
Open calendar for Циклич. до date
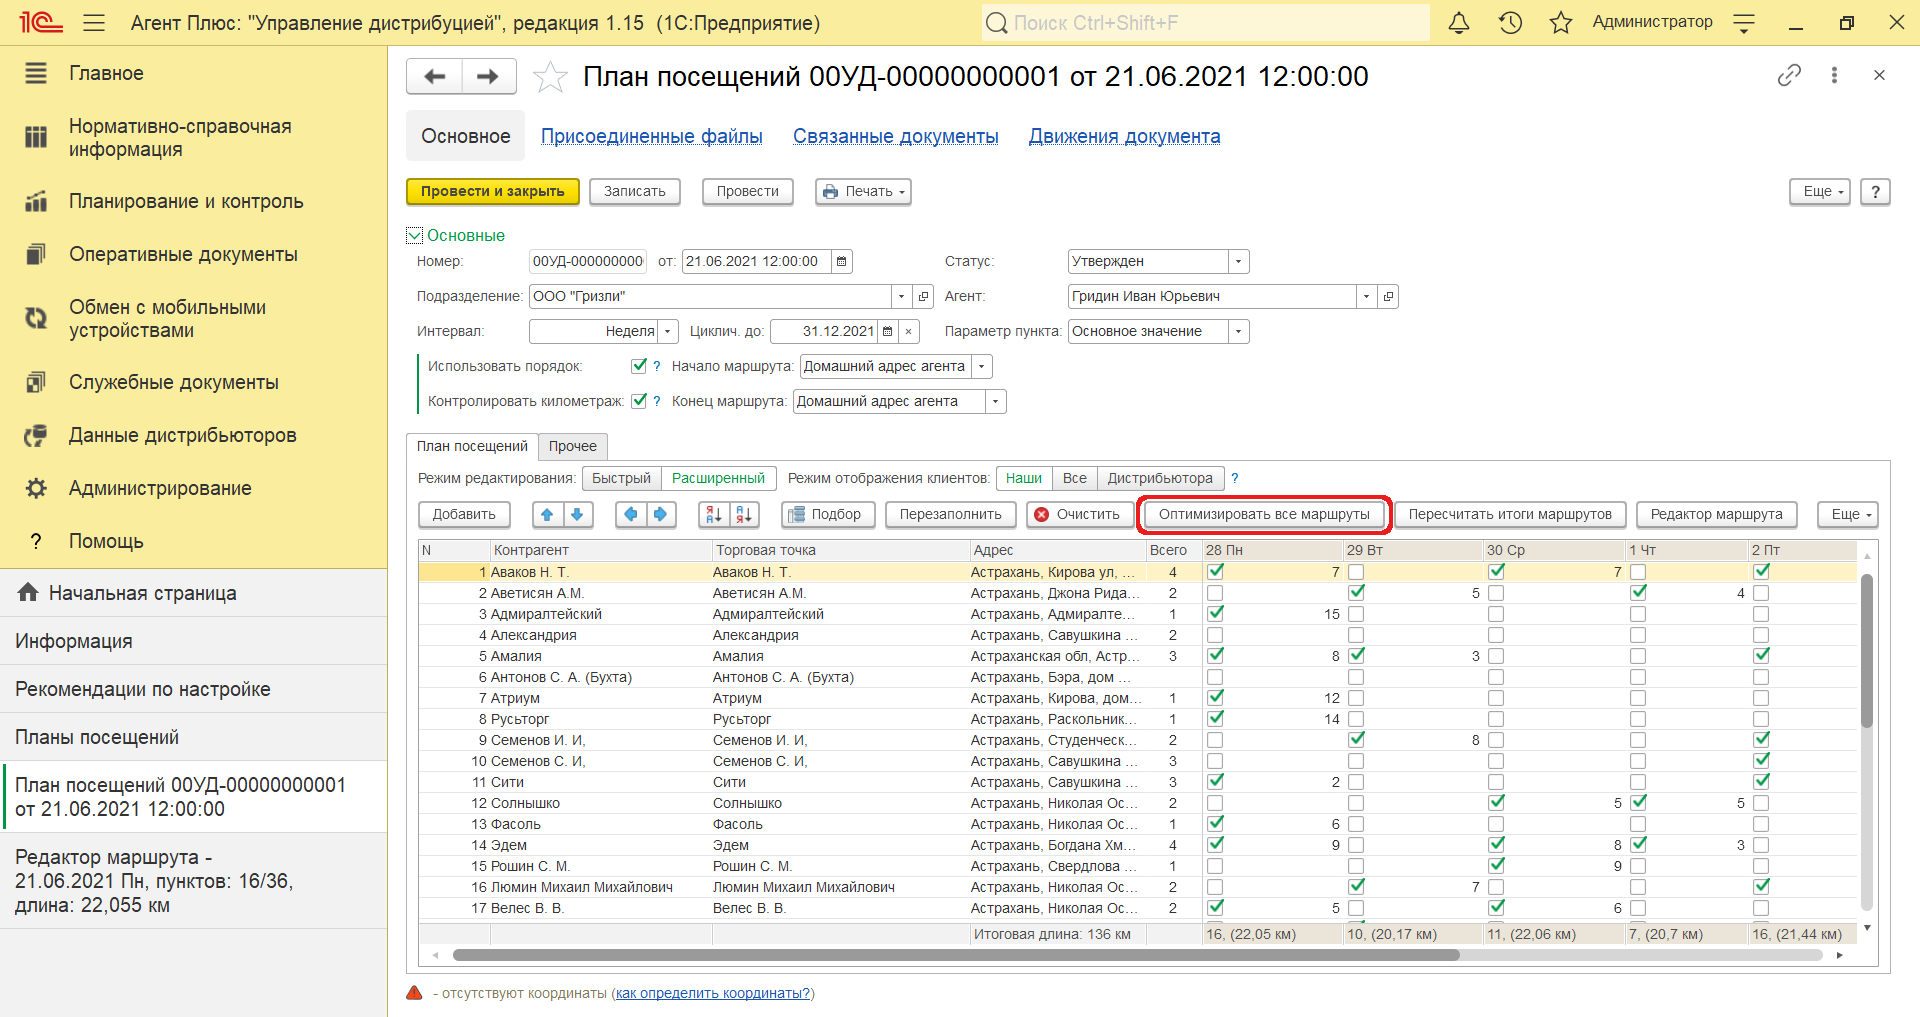(887, 332)
